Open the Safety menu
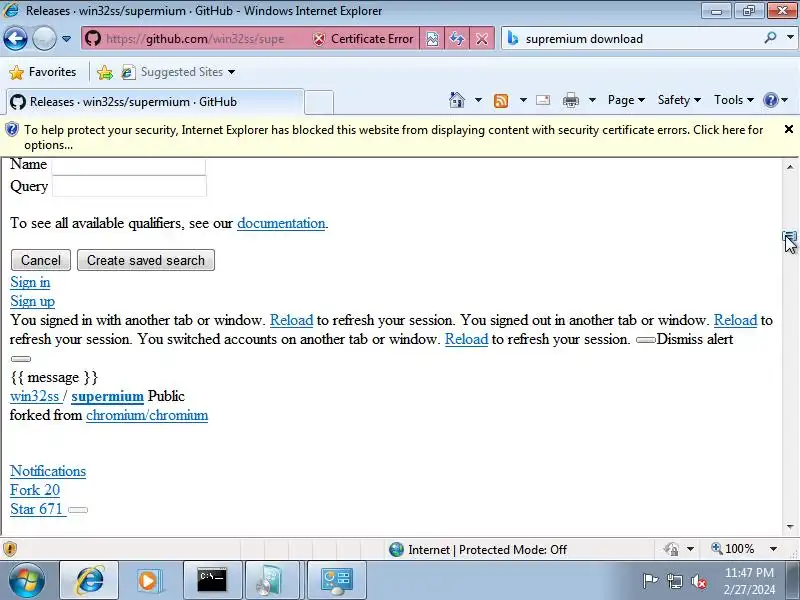 tap(679, 100)
